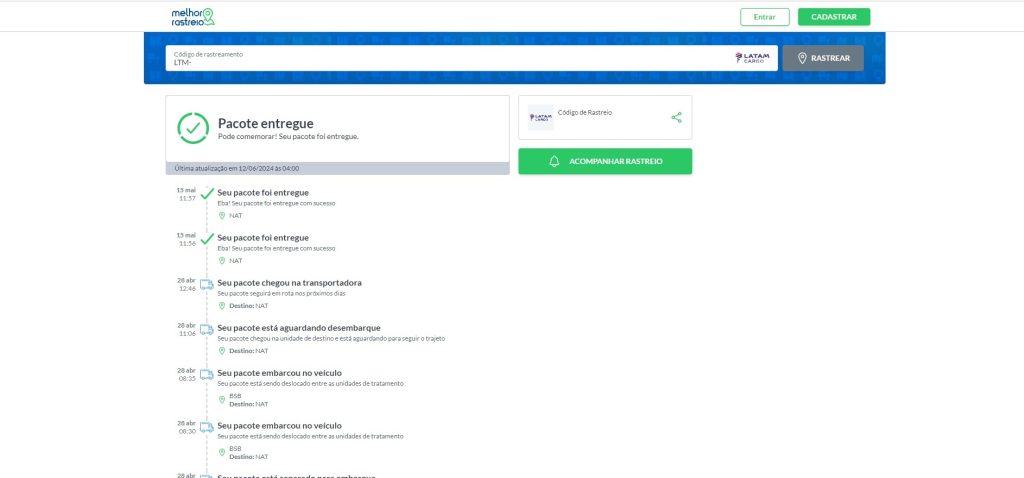Screen dimensions: 1024x478
Task: Click the 'Última atualização em 12/06/2024' bar
Action: pyautogui.click(x=338, y=168)
